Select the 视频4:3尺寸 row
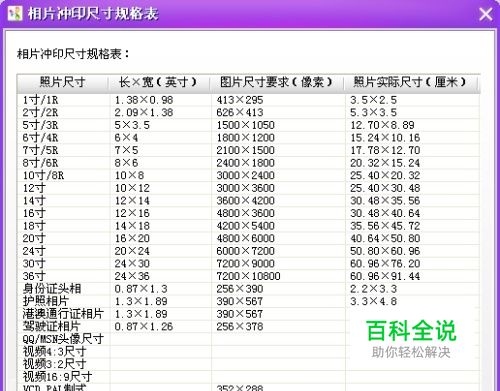 [248, 352]
